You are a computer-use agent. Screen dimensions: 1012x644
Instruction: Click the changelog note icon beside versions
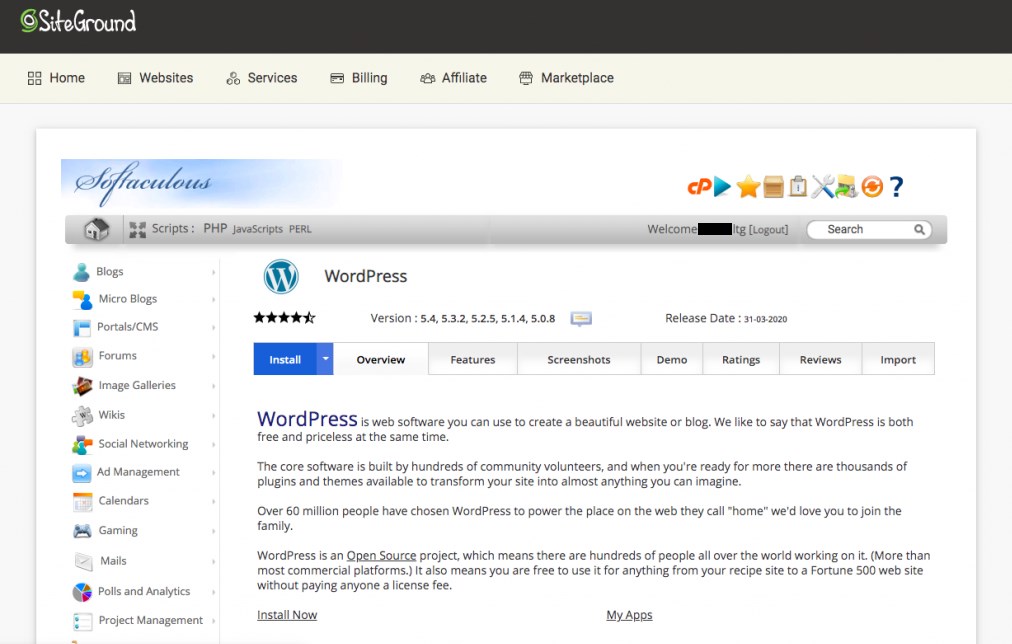(581, 318)
